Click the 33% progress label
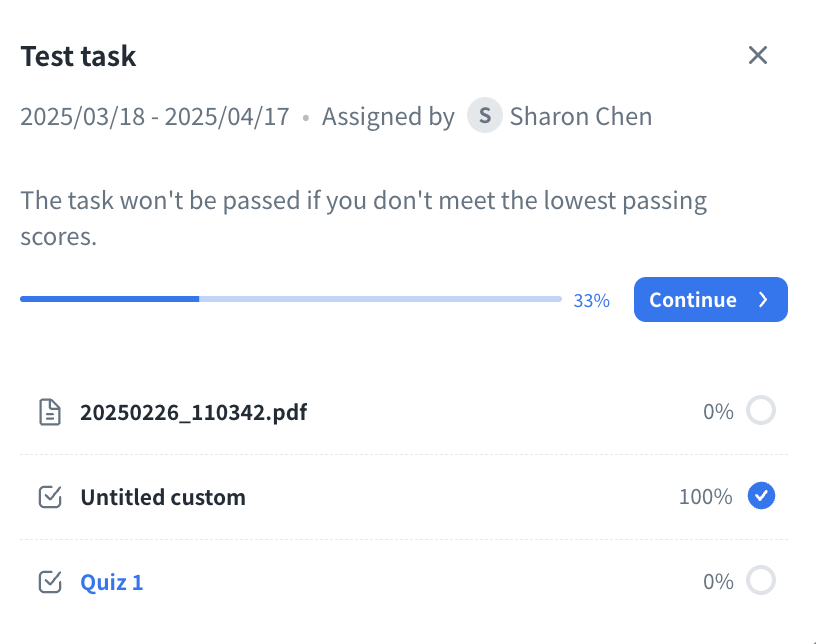 [x=591, y=301]
